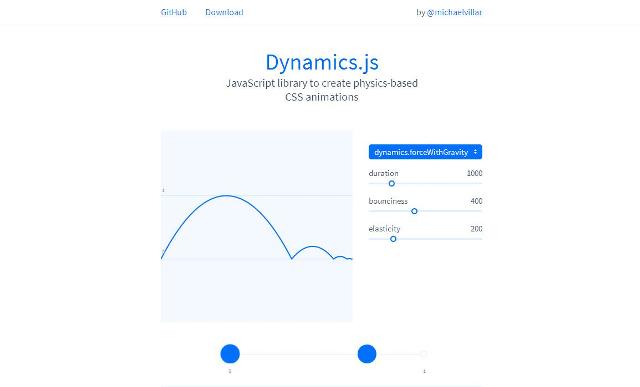
Task: Open the dynamics.forceWithGravity dropdown
Action: point(425,152)
